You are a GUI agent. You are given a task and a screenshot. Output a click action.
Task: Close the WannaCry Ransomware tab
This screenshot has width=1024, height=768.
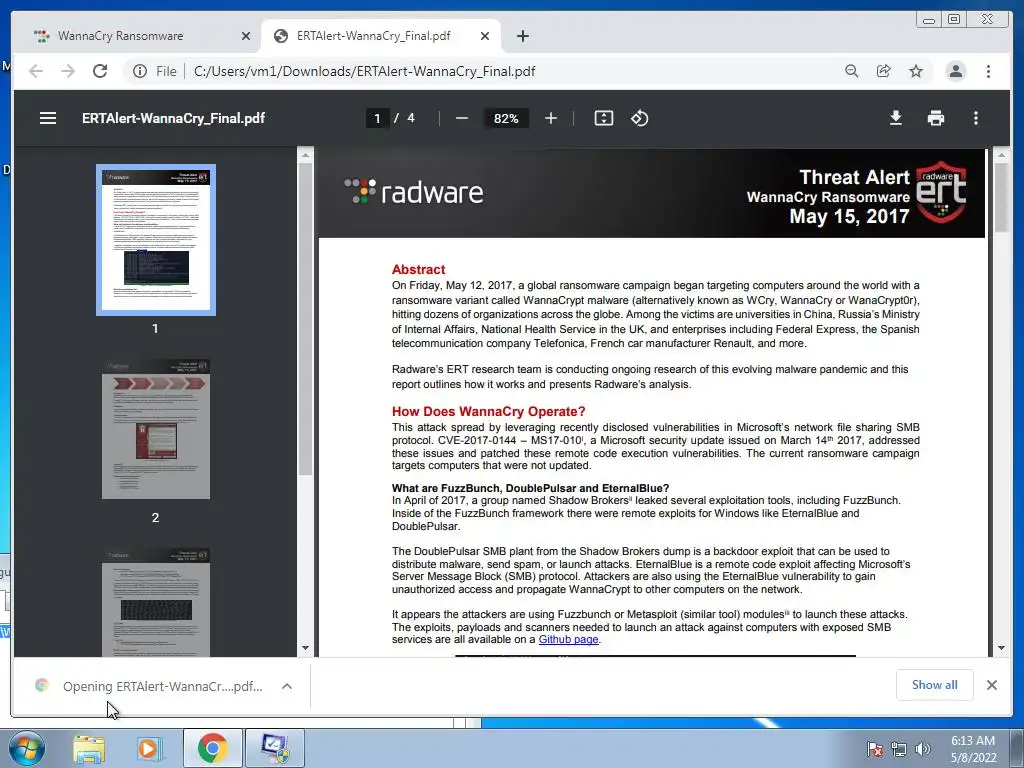[x=246, y=36]
